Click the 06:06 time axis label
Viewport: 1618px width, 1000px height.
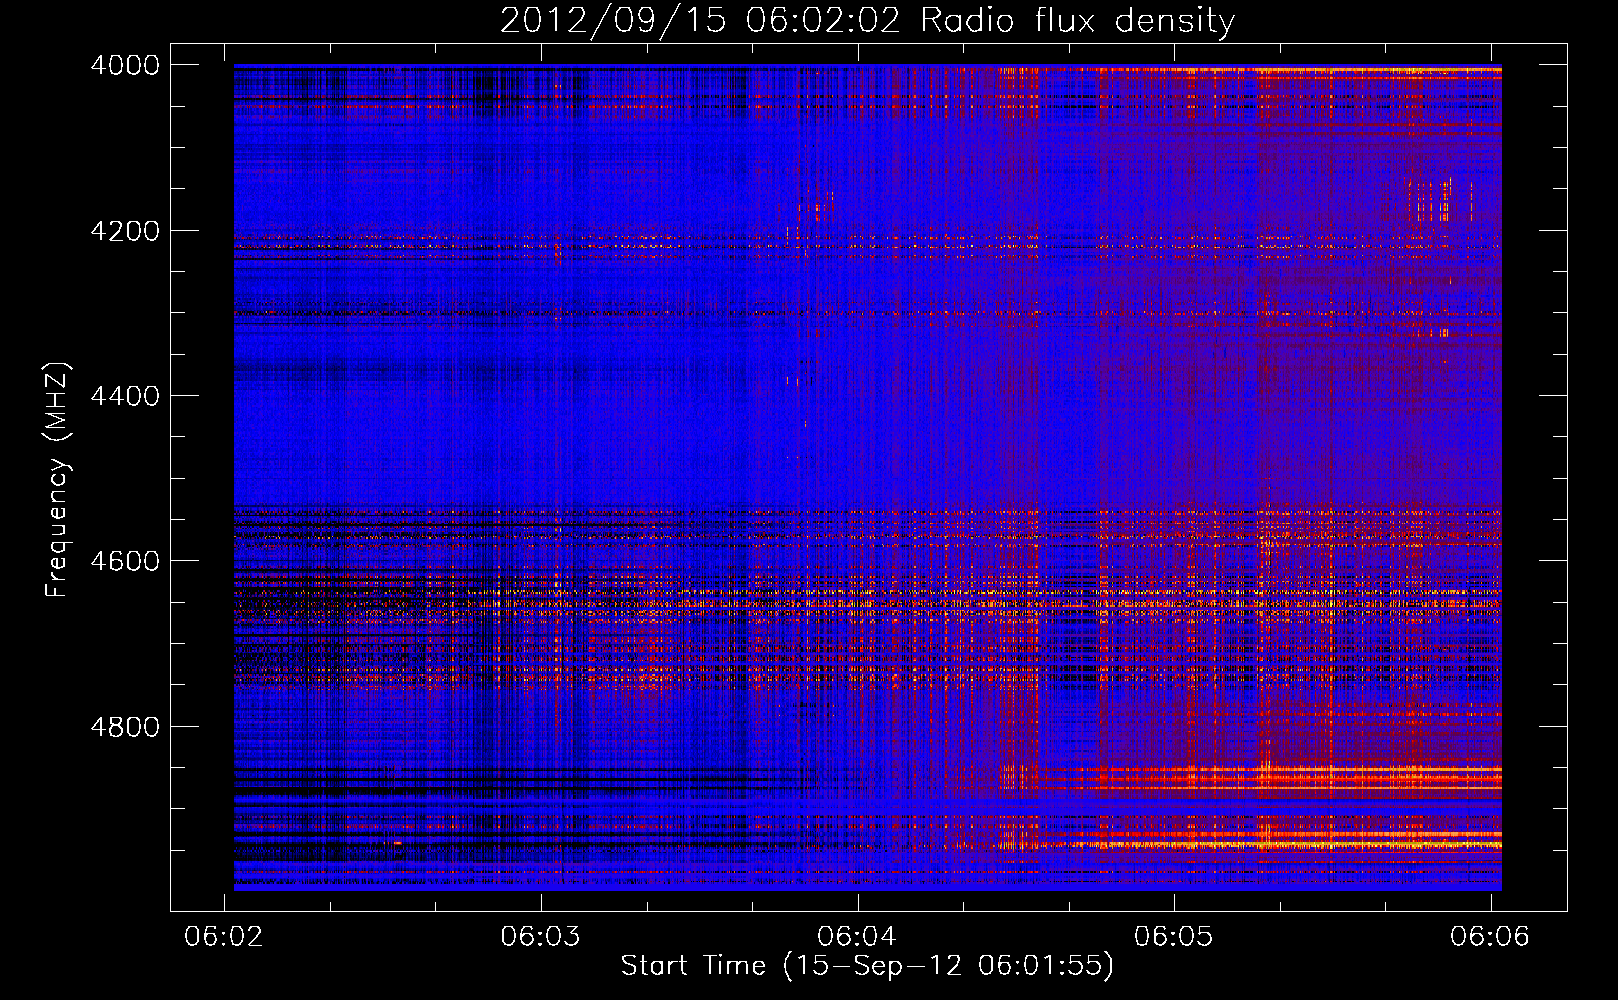[1490, 936]
